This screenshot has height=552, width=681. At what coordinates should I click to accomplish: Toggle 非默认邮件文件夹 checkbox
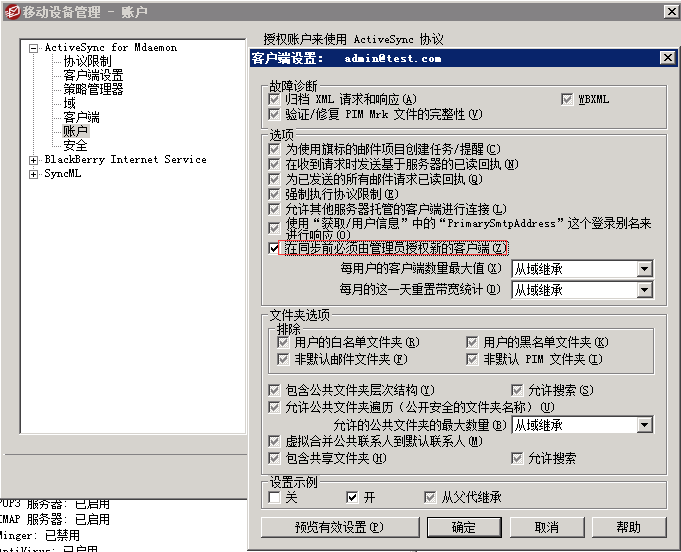[x=283, y=359]
